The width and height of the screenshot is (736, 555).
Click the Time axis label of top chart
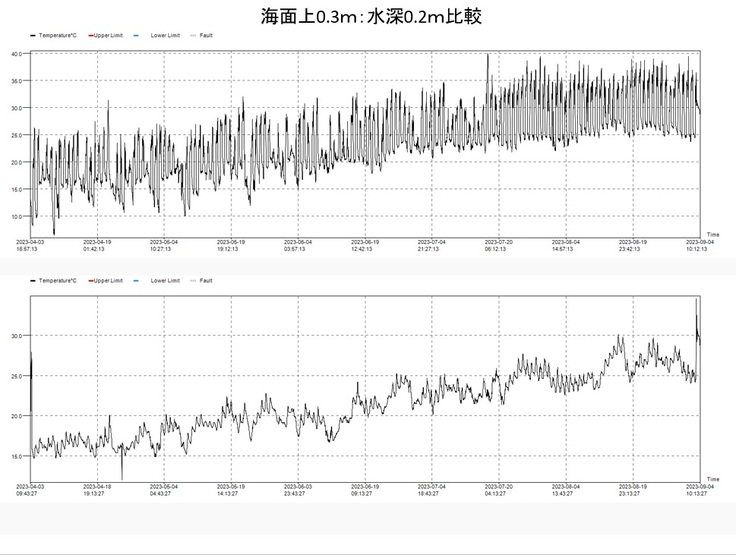pyautogui.click(x=713, y=234)
